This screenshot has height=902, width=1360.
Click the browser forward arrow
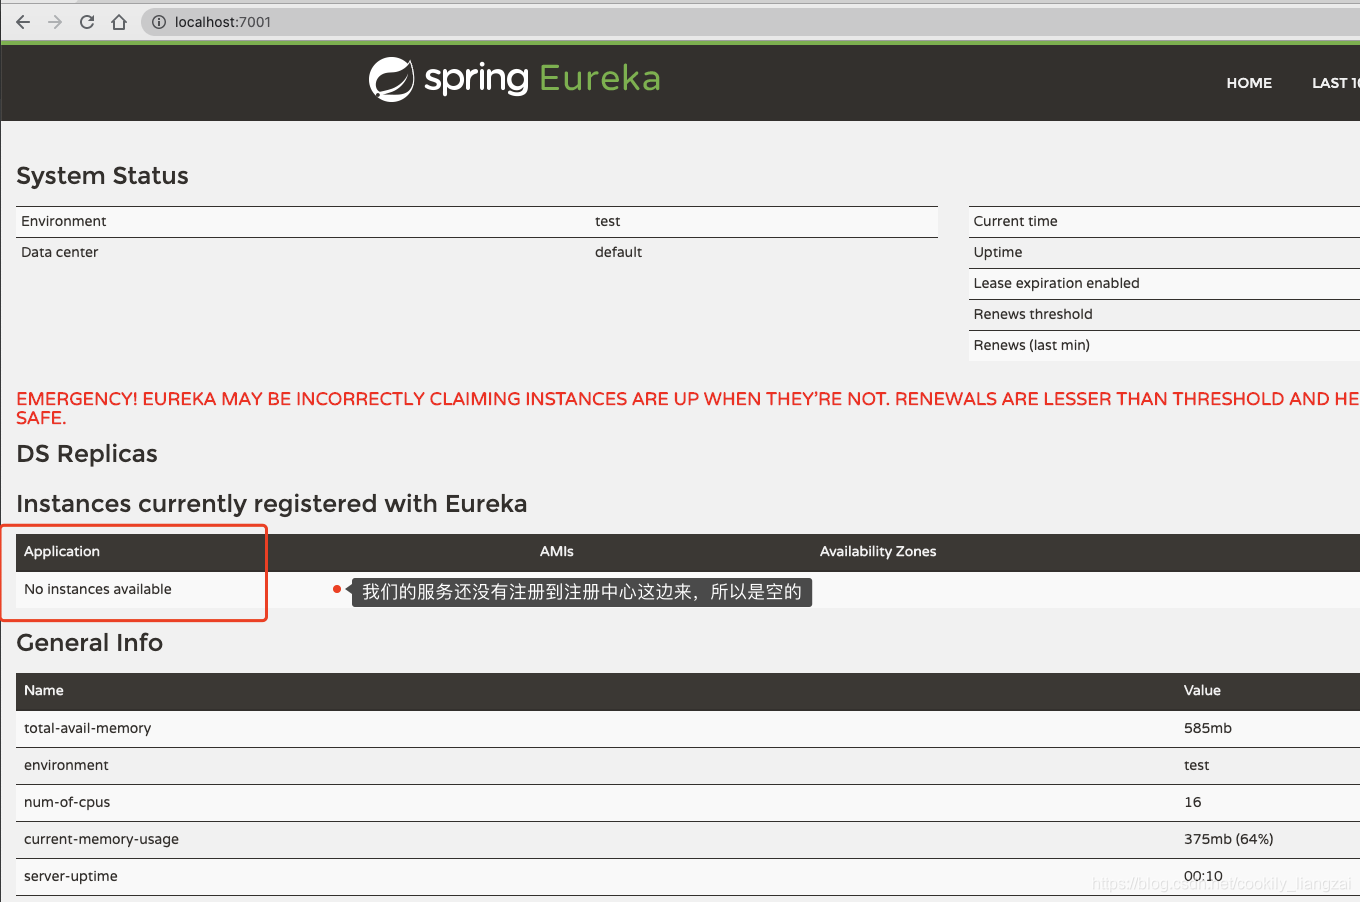click(x=55, y=22)
